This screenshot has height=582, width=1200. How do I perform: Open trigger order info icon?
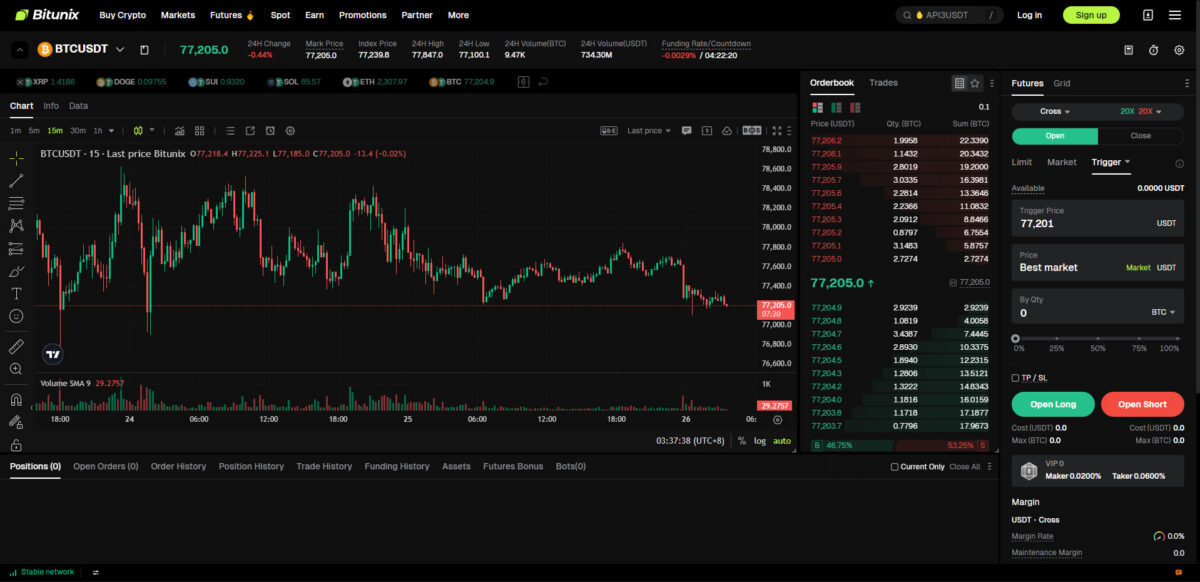pos(1179,163)
